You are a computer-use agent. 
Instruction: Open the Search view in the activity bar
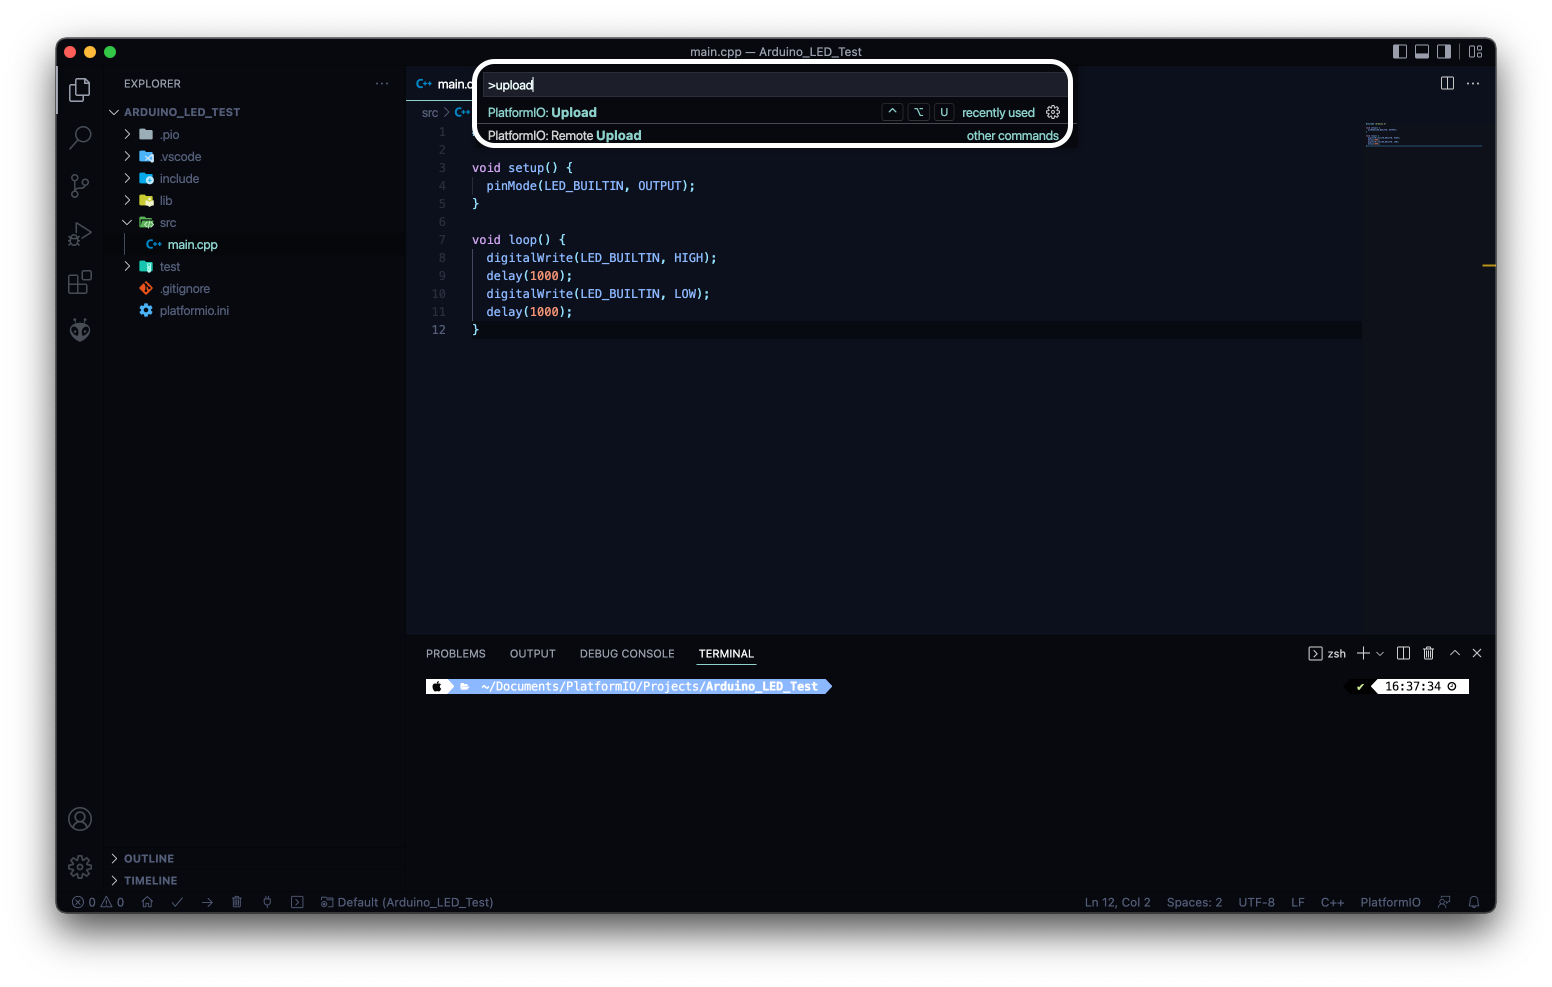pyautogui.click(x=80, y=137)
